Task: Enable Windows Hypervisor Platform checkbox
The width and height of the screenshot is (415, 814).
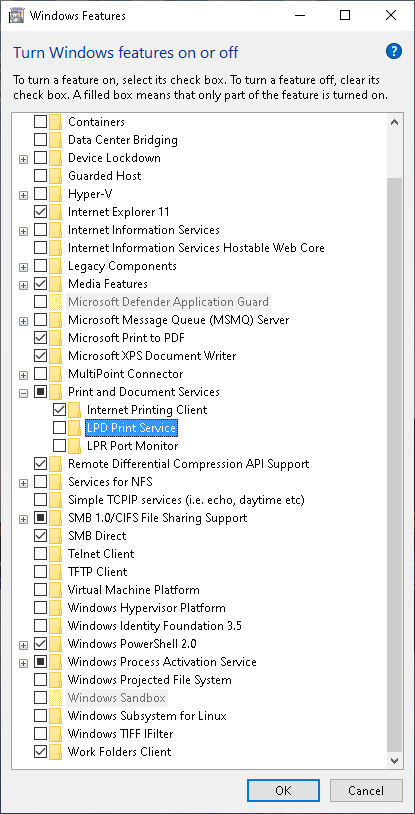Action: coord(41,608)
